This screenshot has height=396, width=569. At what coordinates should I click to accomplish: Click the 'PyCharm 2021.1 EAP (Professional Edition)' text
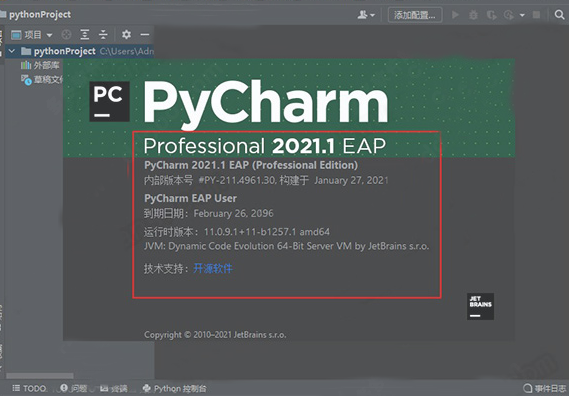click(x=251, y=165)
